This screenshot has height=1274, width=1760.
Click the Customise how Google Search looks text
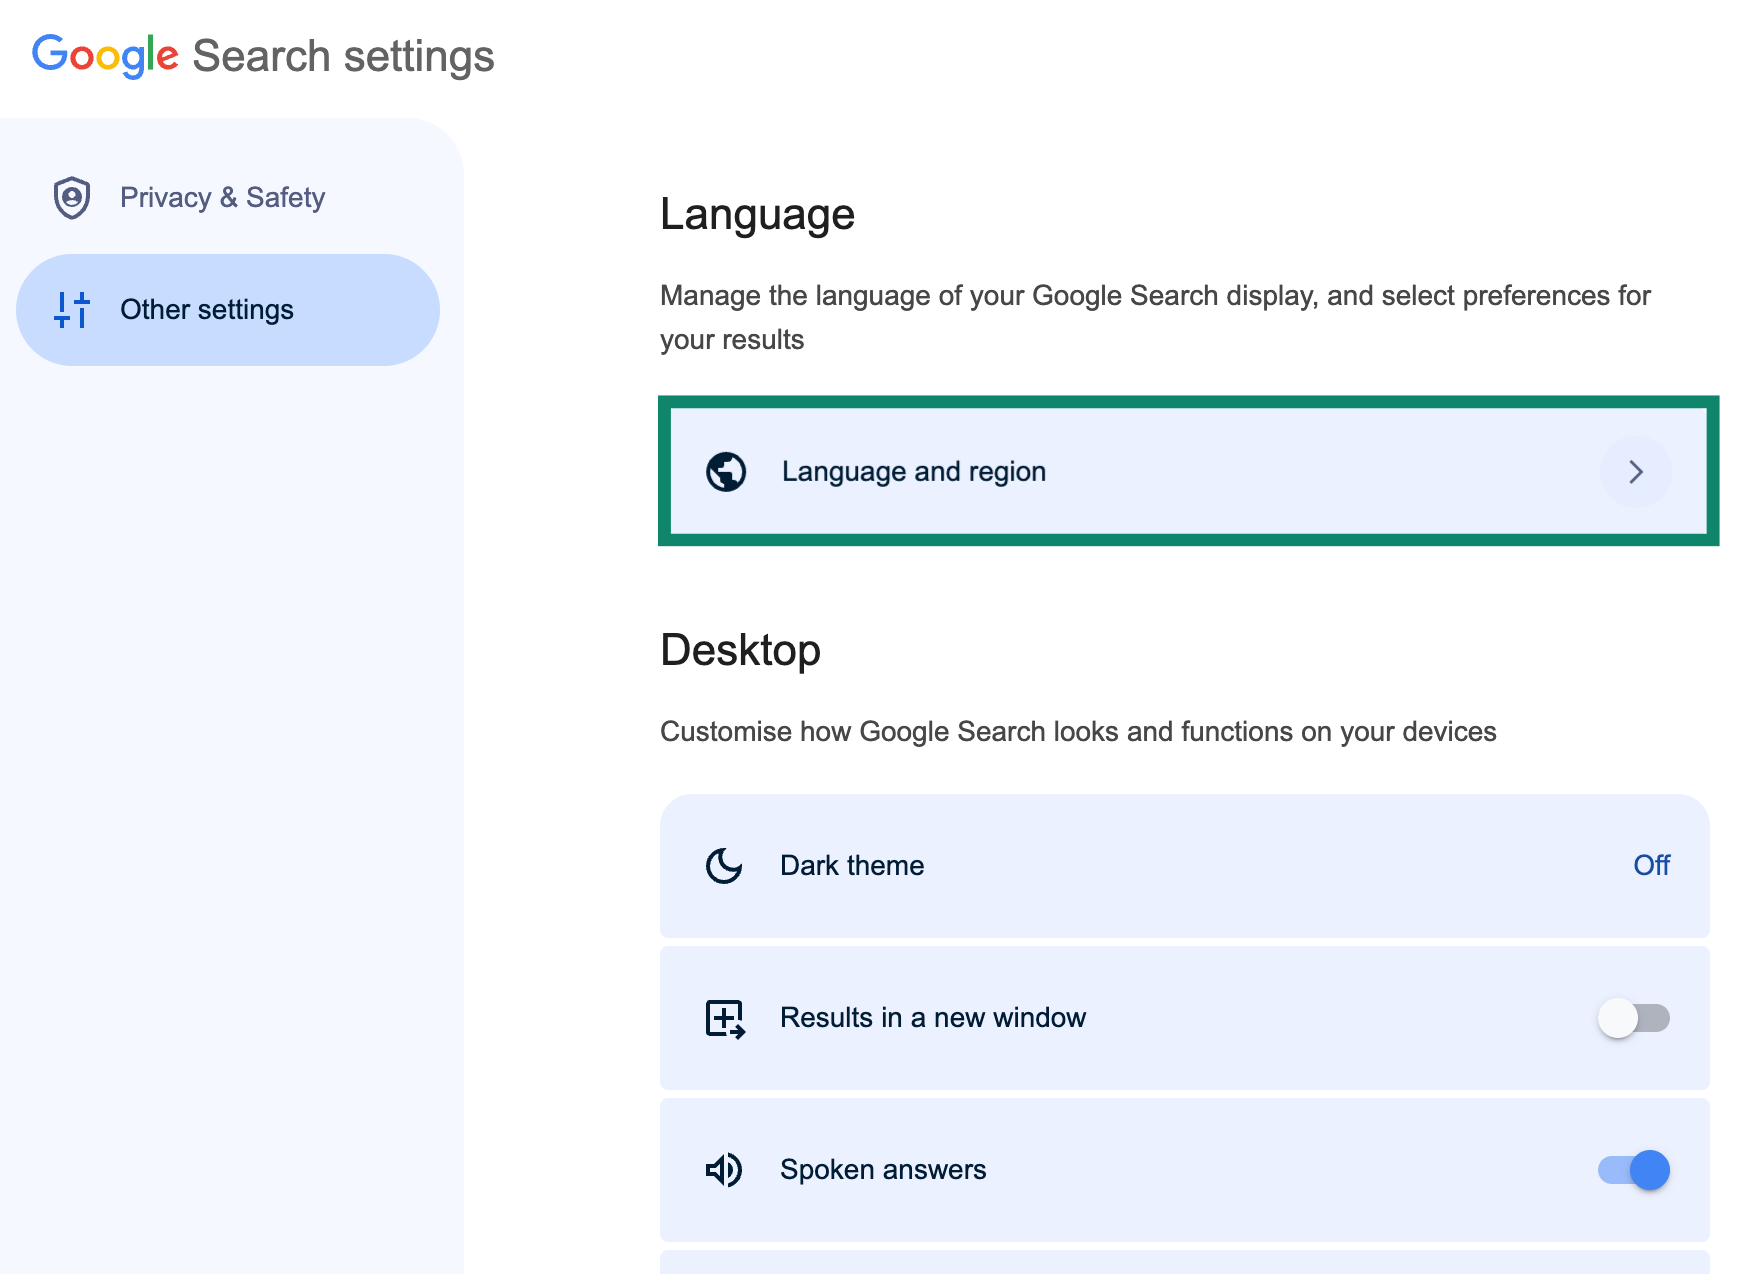(1078, 732)
